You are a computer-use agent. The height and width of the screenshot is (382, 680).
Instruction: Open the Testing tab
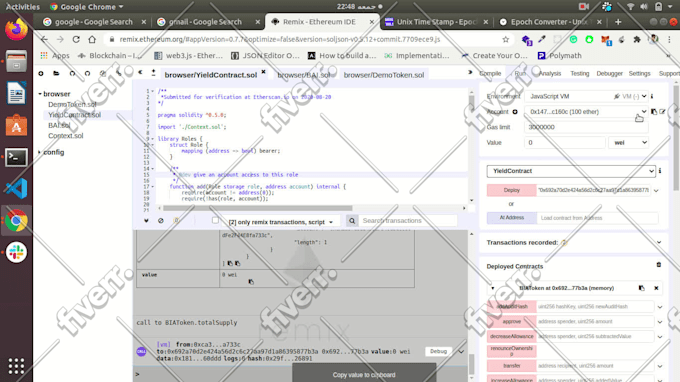[x=579, y=73]
